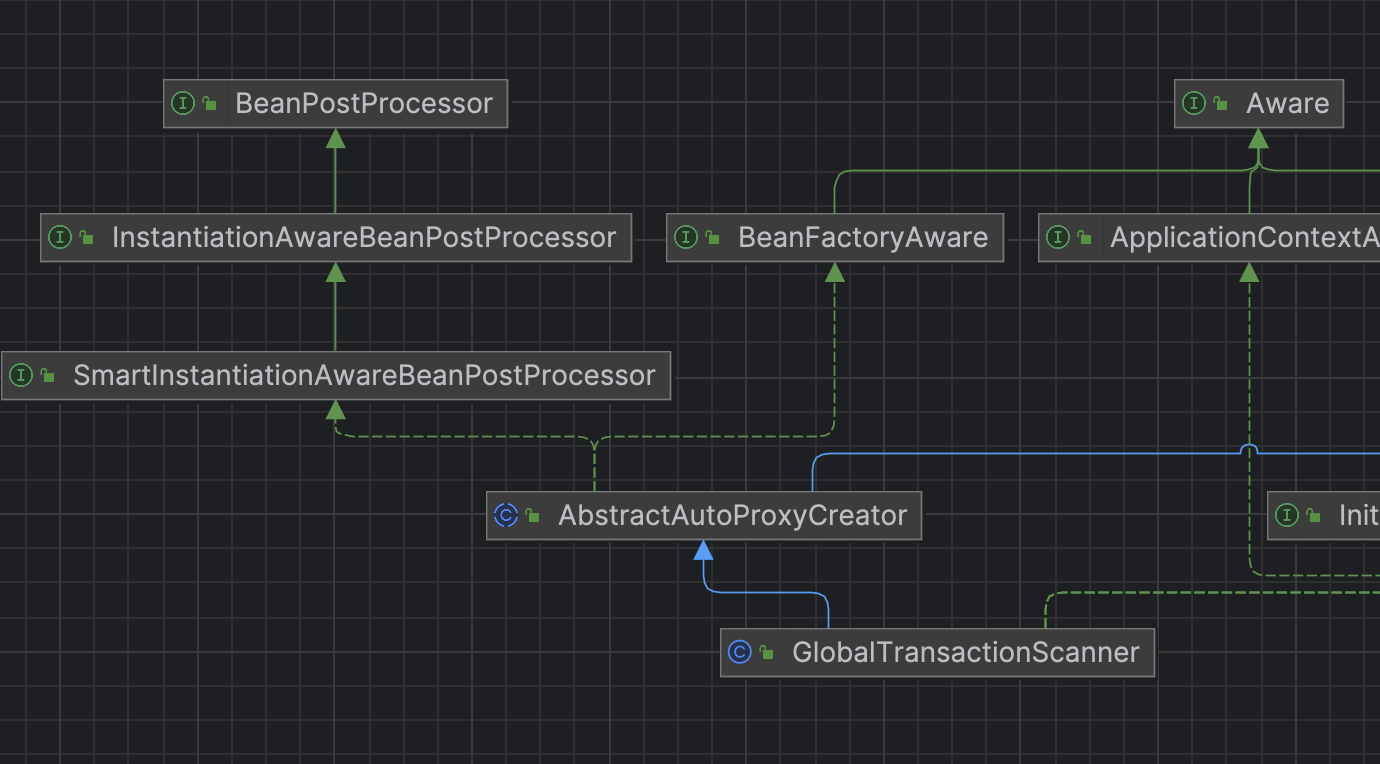Viewport: 1380px width, 764px height.
Task: Click the lock icon on InstantiationAwareBeanPostProcessor
Action: 87,237
